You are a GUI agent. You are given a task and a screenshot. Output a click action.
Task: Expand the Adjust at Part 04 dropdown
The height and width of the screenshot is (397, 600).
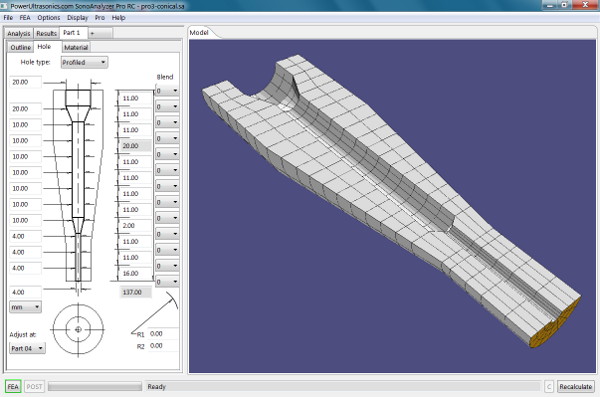pos(27,348)
